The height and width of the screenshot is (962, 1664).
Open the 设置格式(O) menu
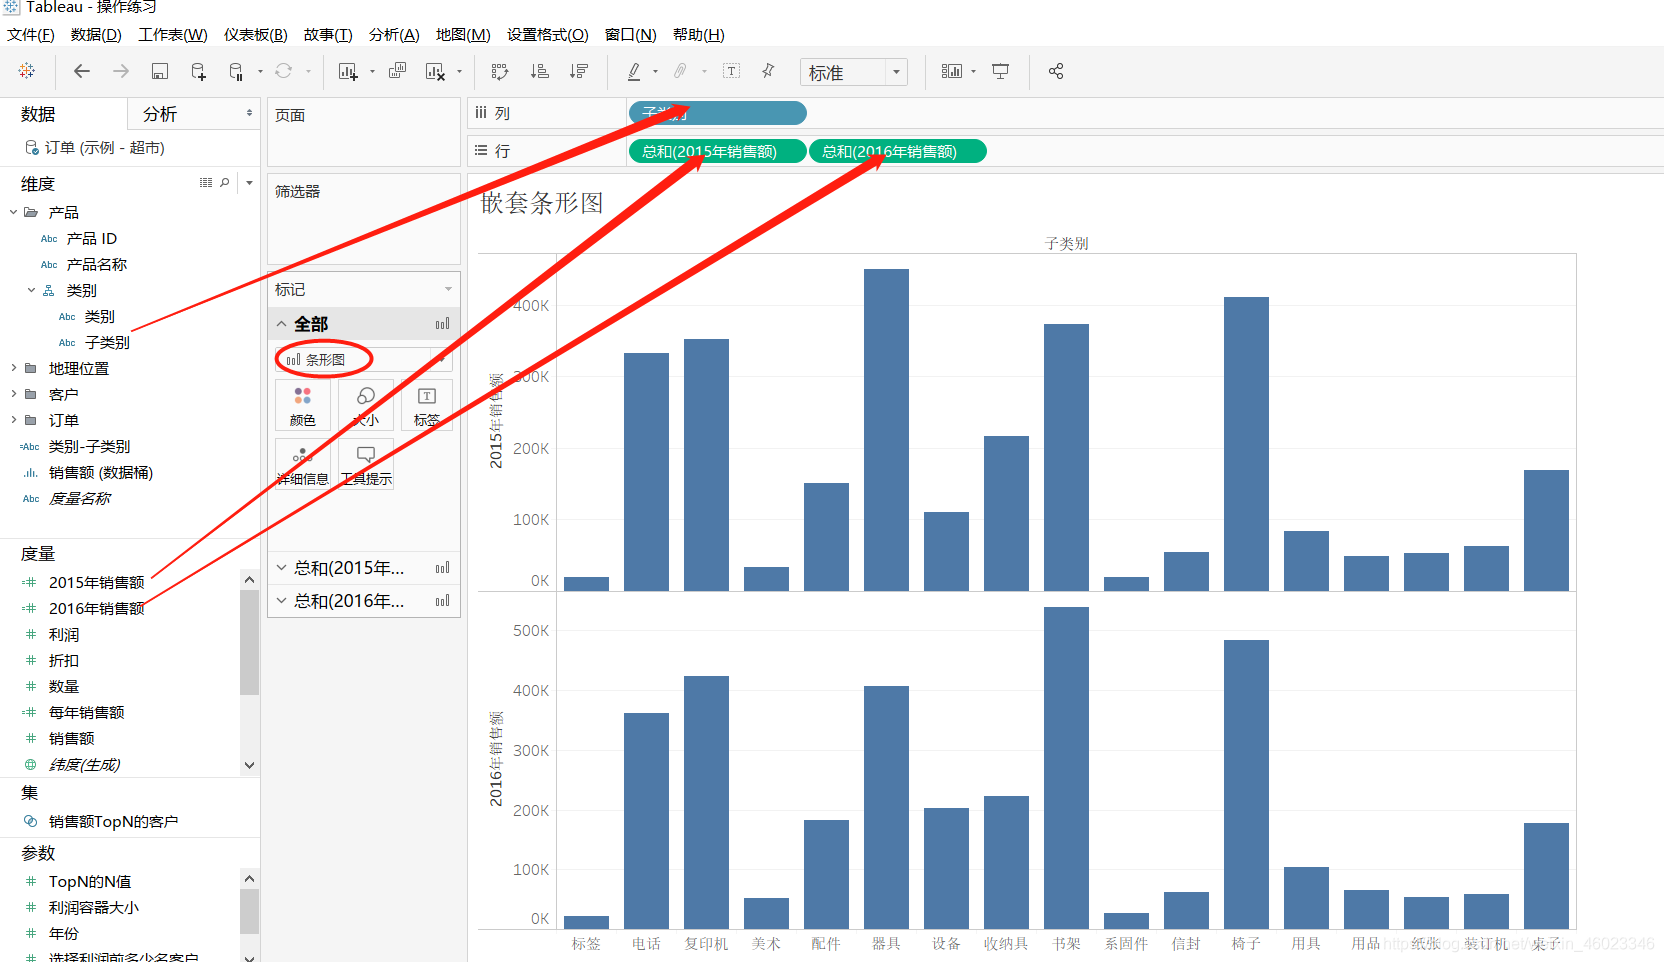547,34
